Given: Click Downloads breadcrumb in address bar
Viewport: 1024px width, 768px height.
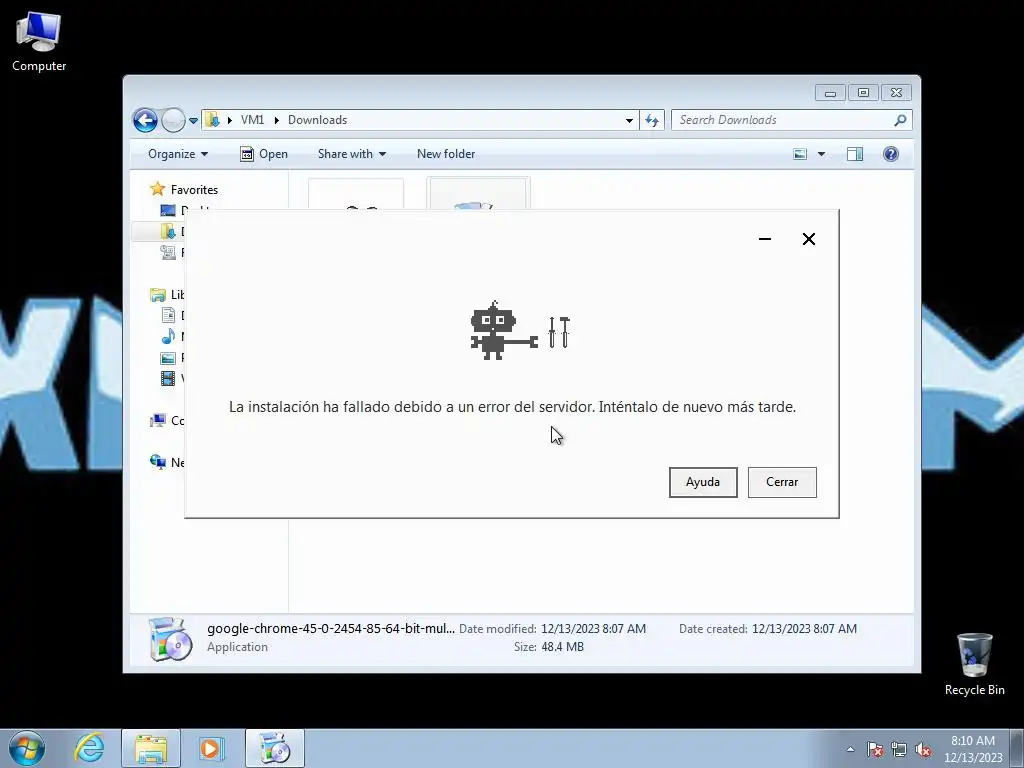Looking at the screenshot, I should (317, 120).
